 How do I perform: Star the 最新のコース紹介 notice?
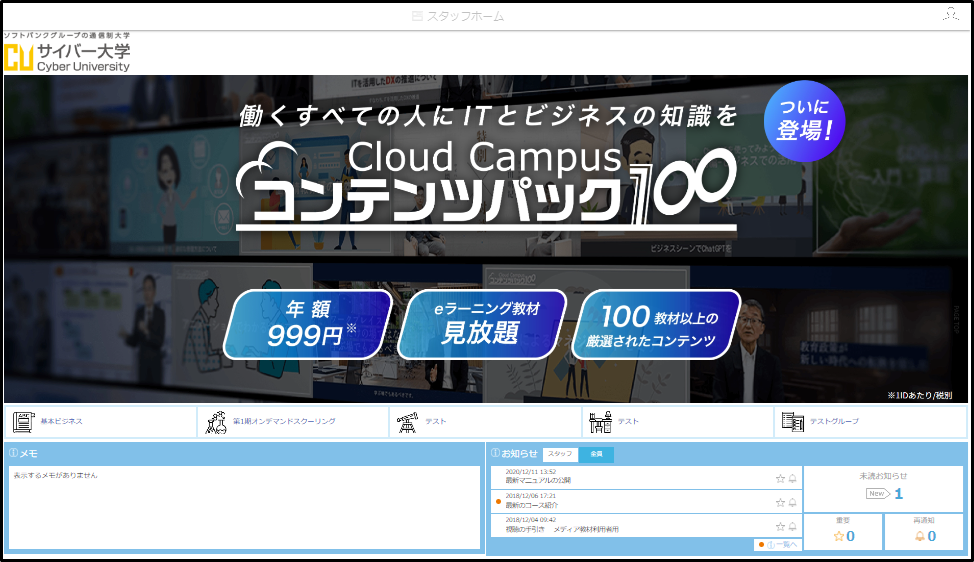[x=780, y=502]
